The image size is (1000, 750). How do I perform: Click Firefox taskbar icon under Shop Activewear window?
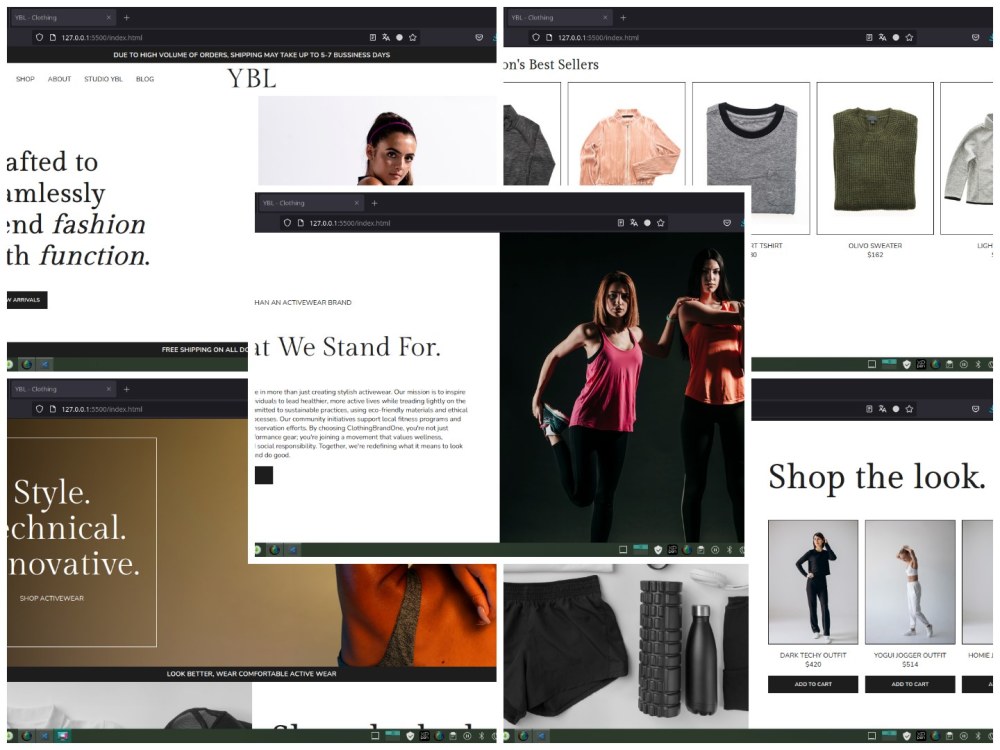[x=27, y=735]
